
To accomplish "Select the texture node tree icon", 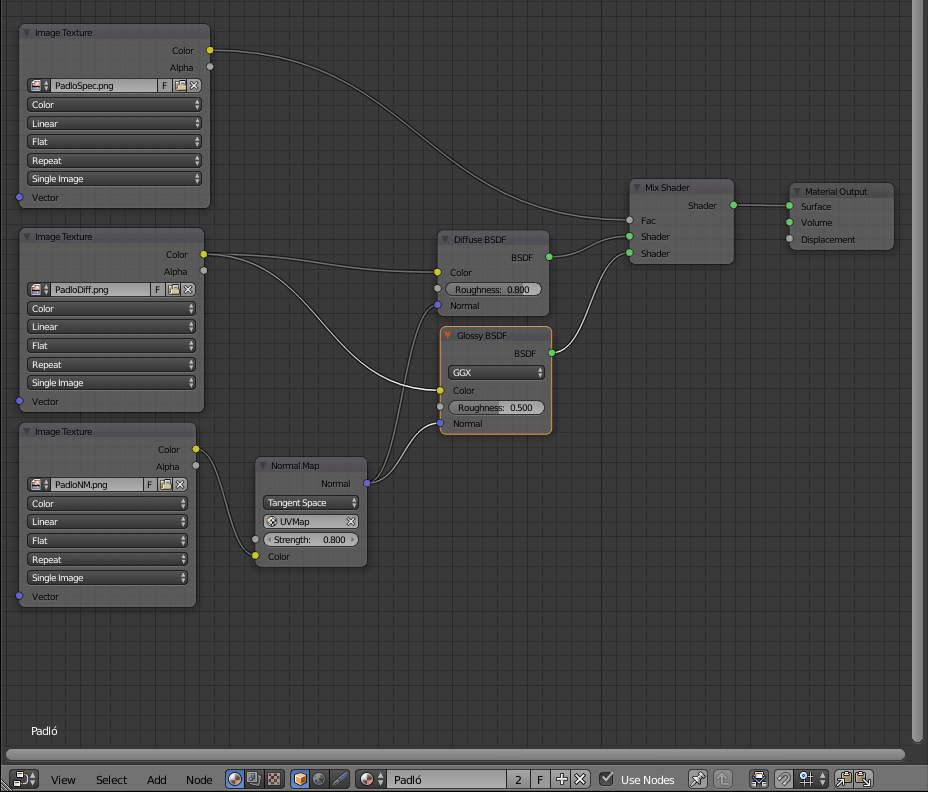I will tap(274, 779).
